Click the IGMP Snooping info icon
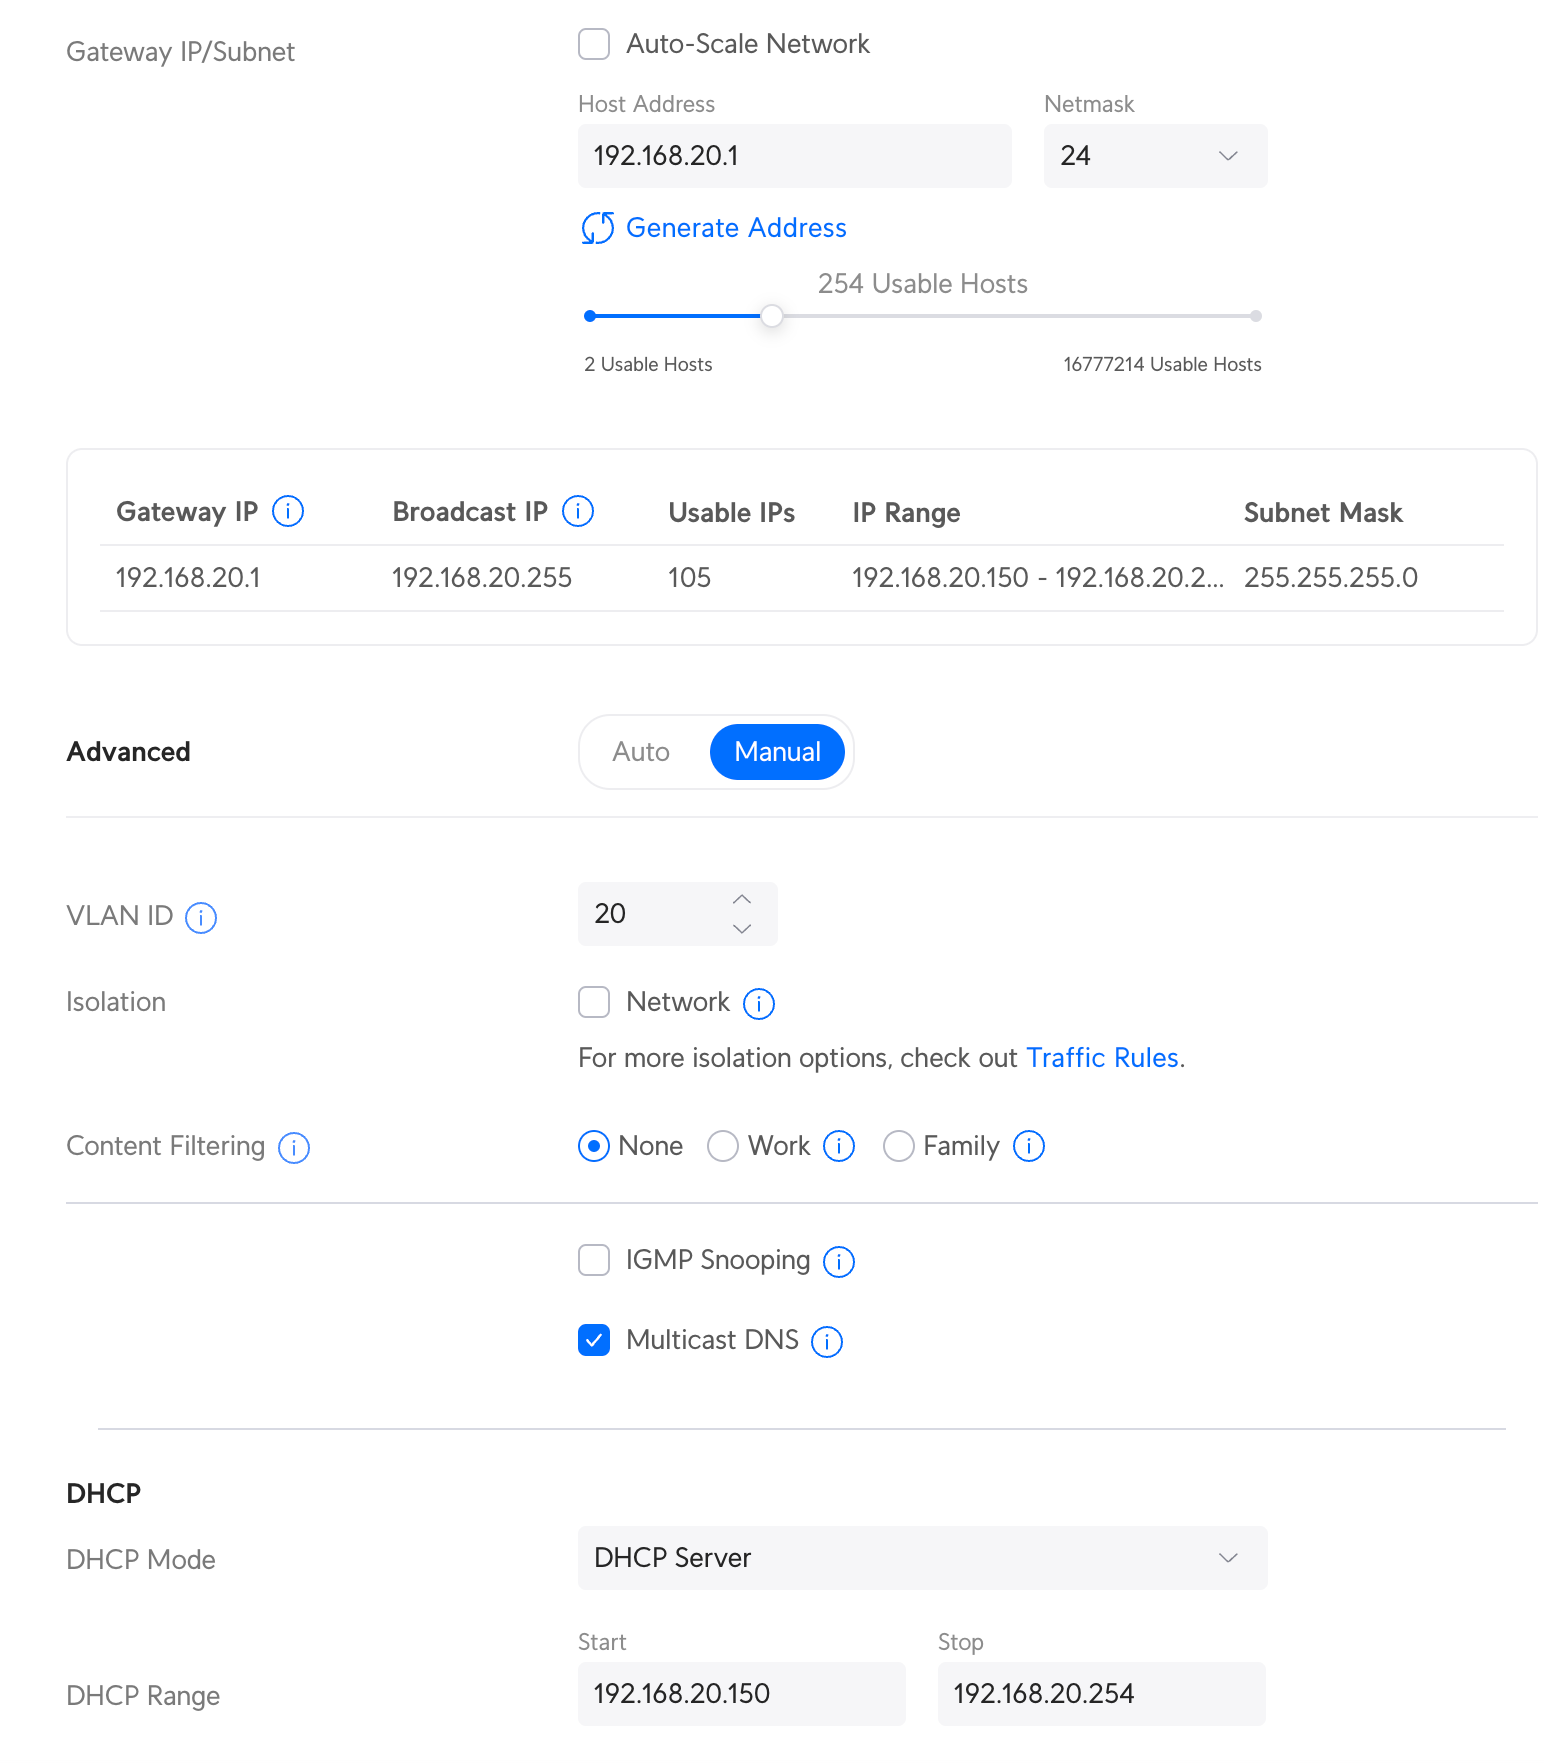The image size is (1544, 1764). tap(839, 1261)
